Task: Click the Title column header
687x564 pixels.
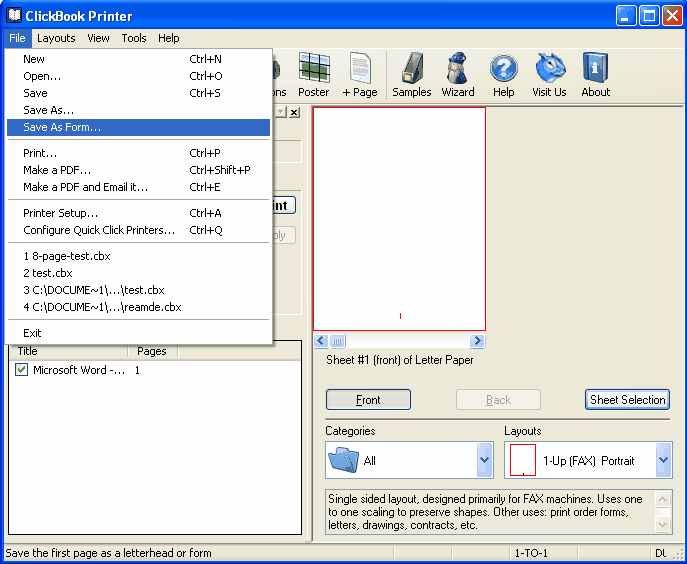Action: click(68, 351)
